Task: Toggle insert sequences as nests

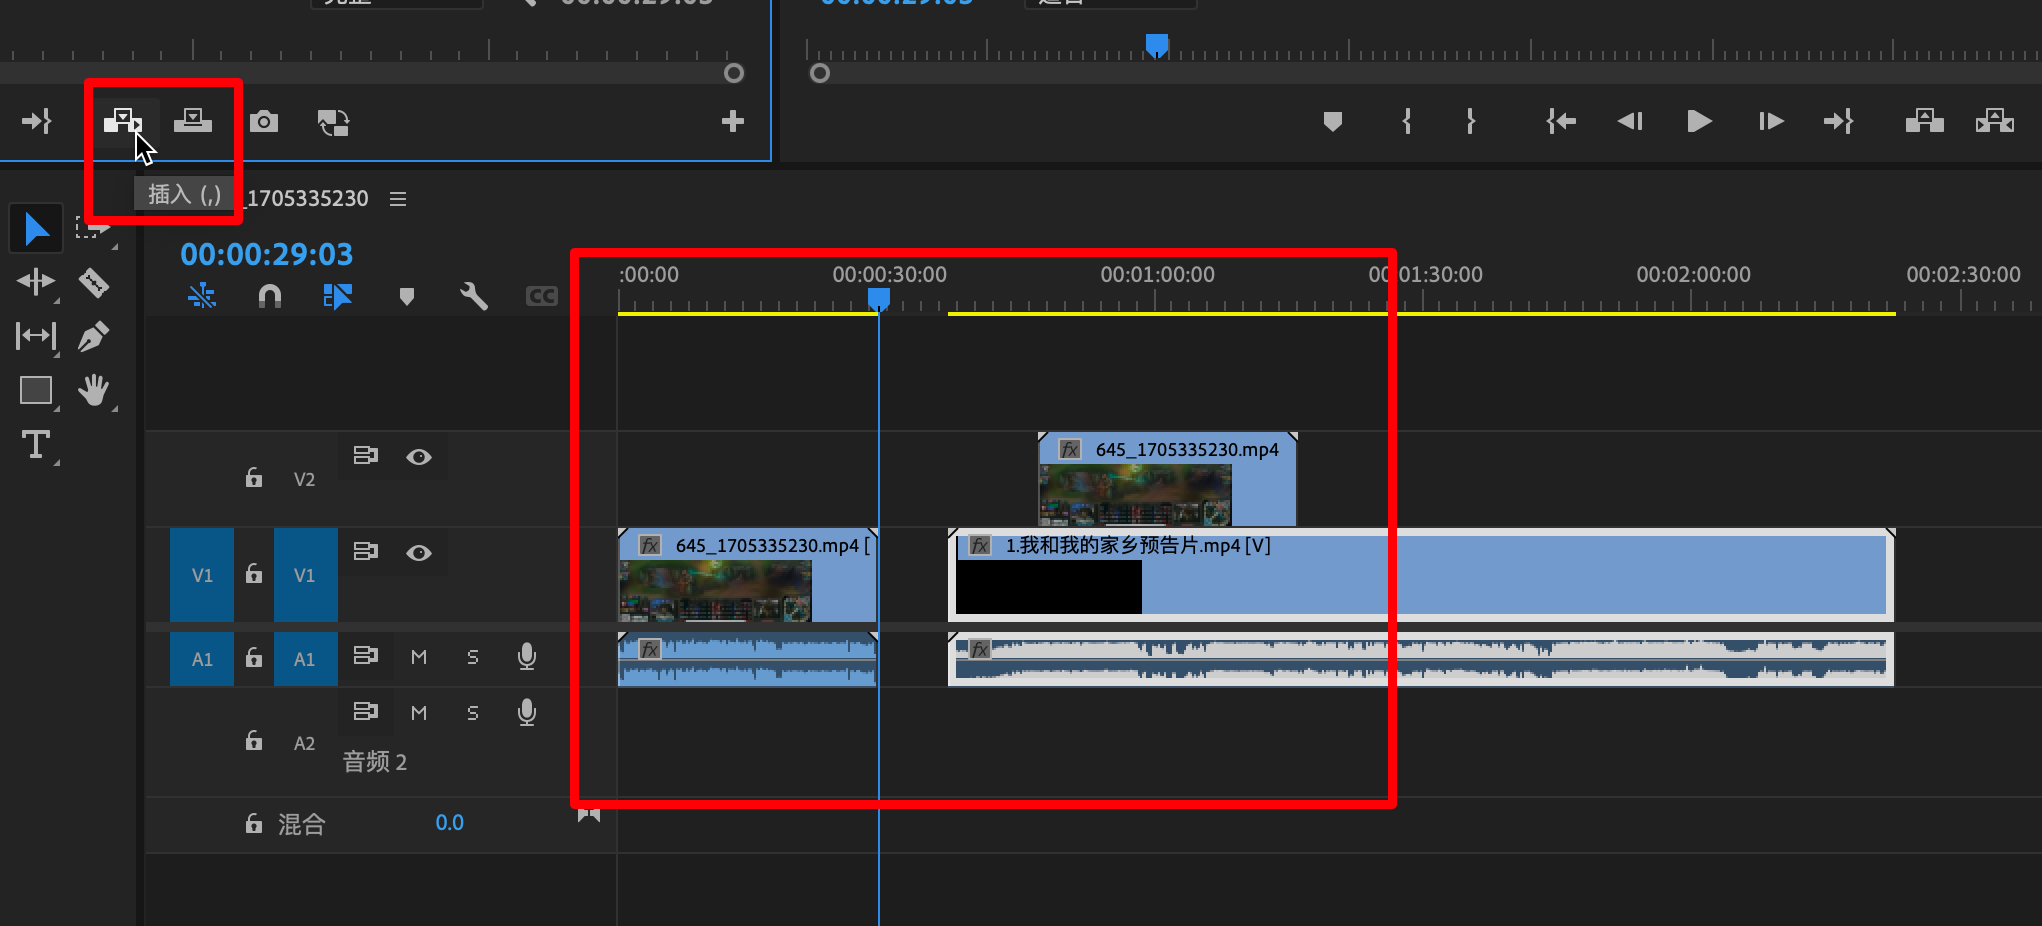Action: tap(202, 296)
